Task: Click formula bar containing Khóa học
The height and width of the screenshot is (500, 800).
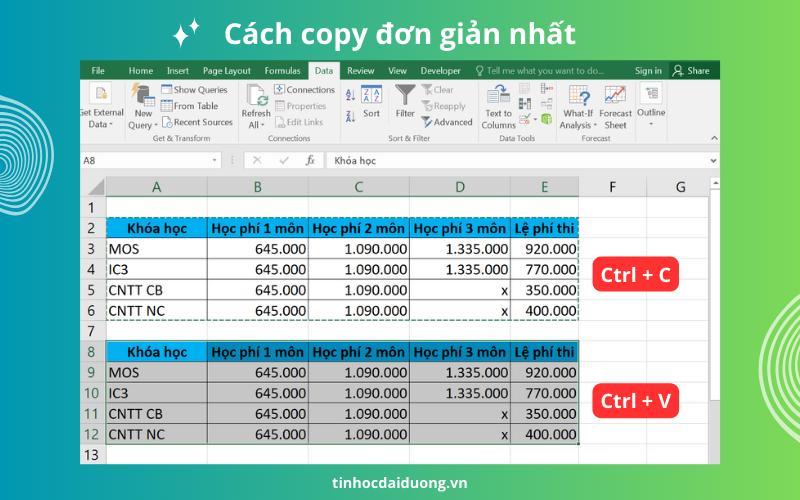Action: 517,160
